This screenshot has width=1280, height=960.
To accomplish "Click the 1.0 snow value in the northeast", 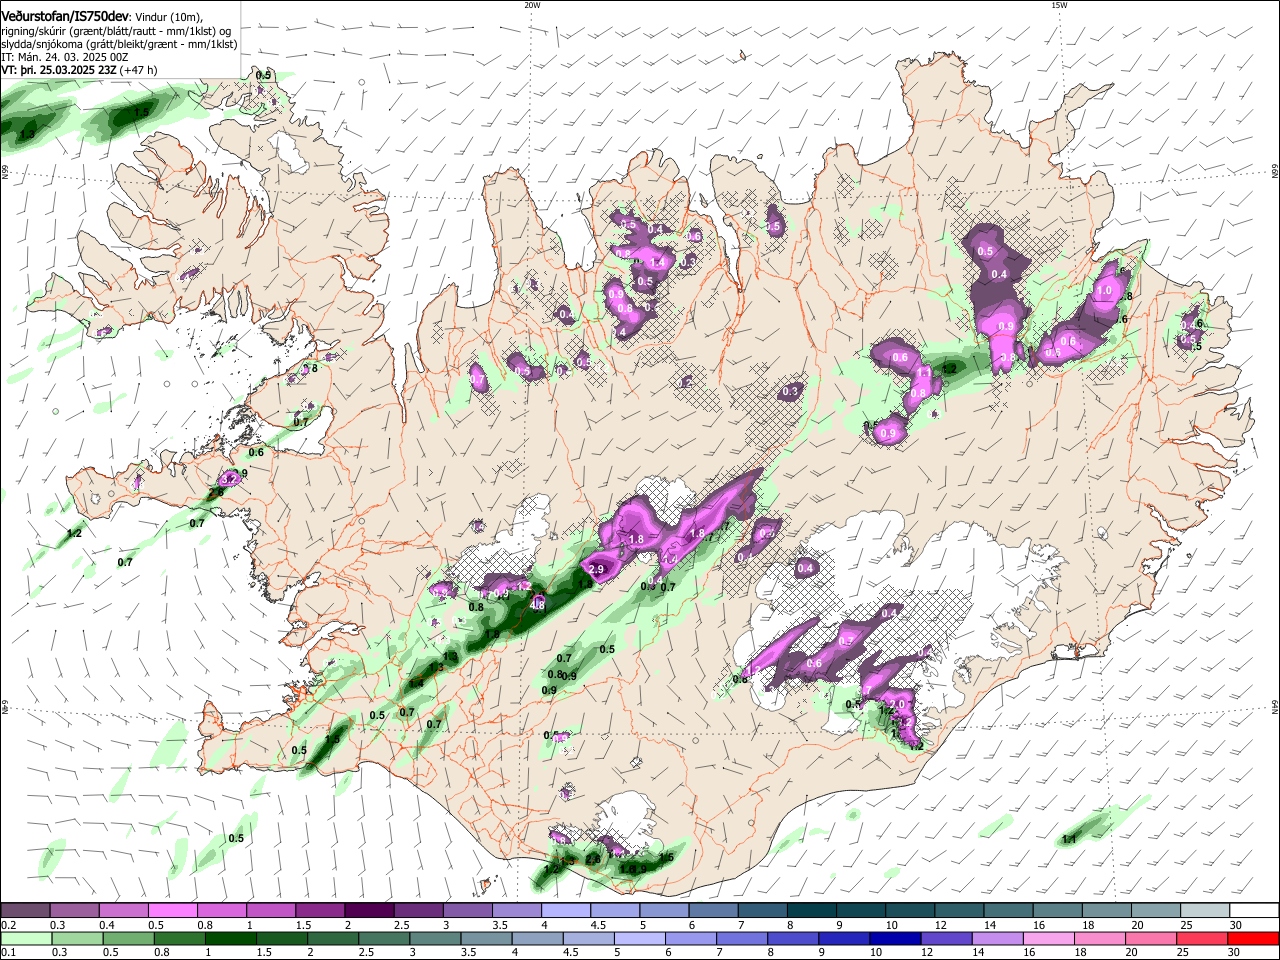I will [1105, 290].
